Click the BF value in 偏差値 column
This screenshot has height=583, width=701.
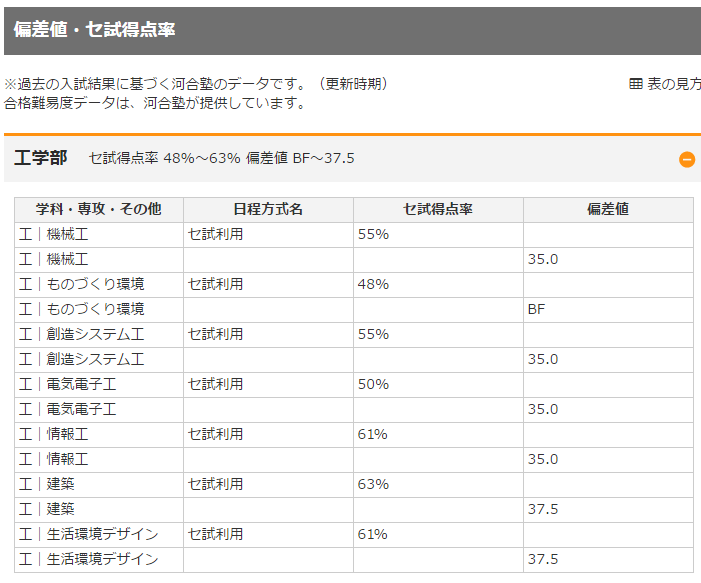pos(536,309)
